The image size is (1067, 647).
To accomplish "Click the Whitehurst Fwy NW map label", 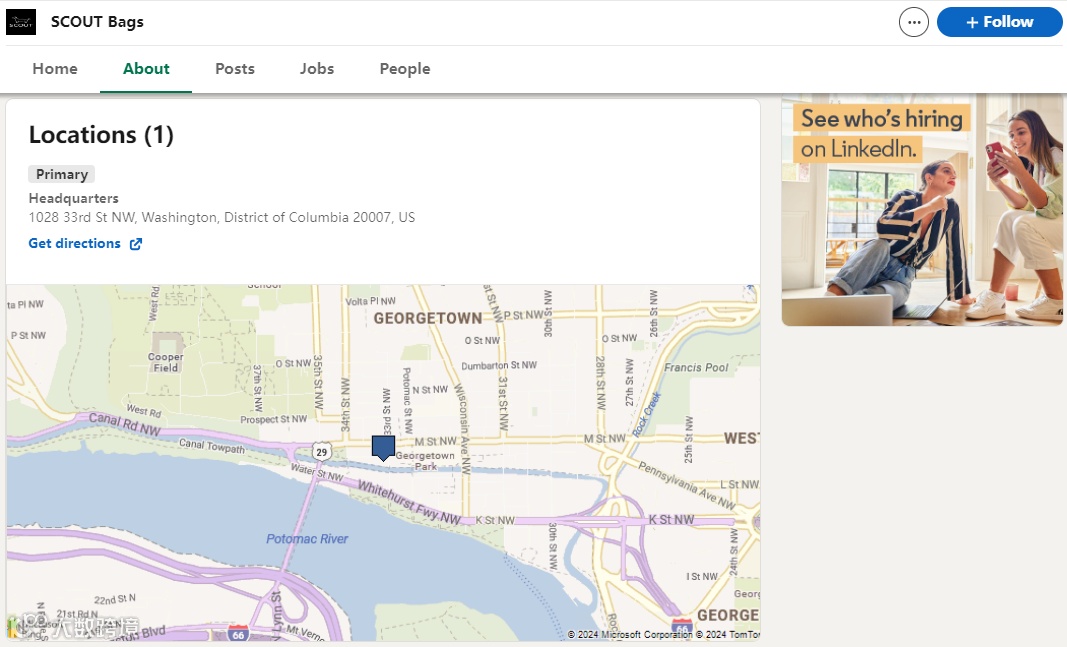I will pos(410,503).
